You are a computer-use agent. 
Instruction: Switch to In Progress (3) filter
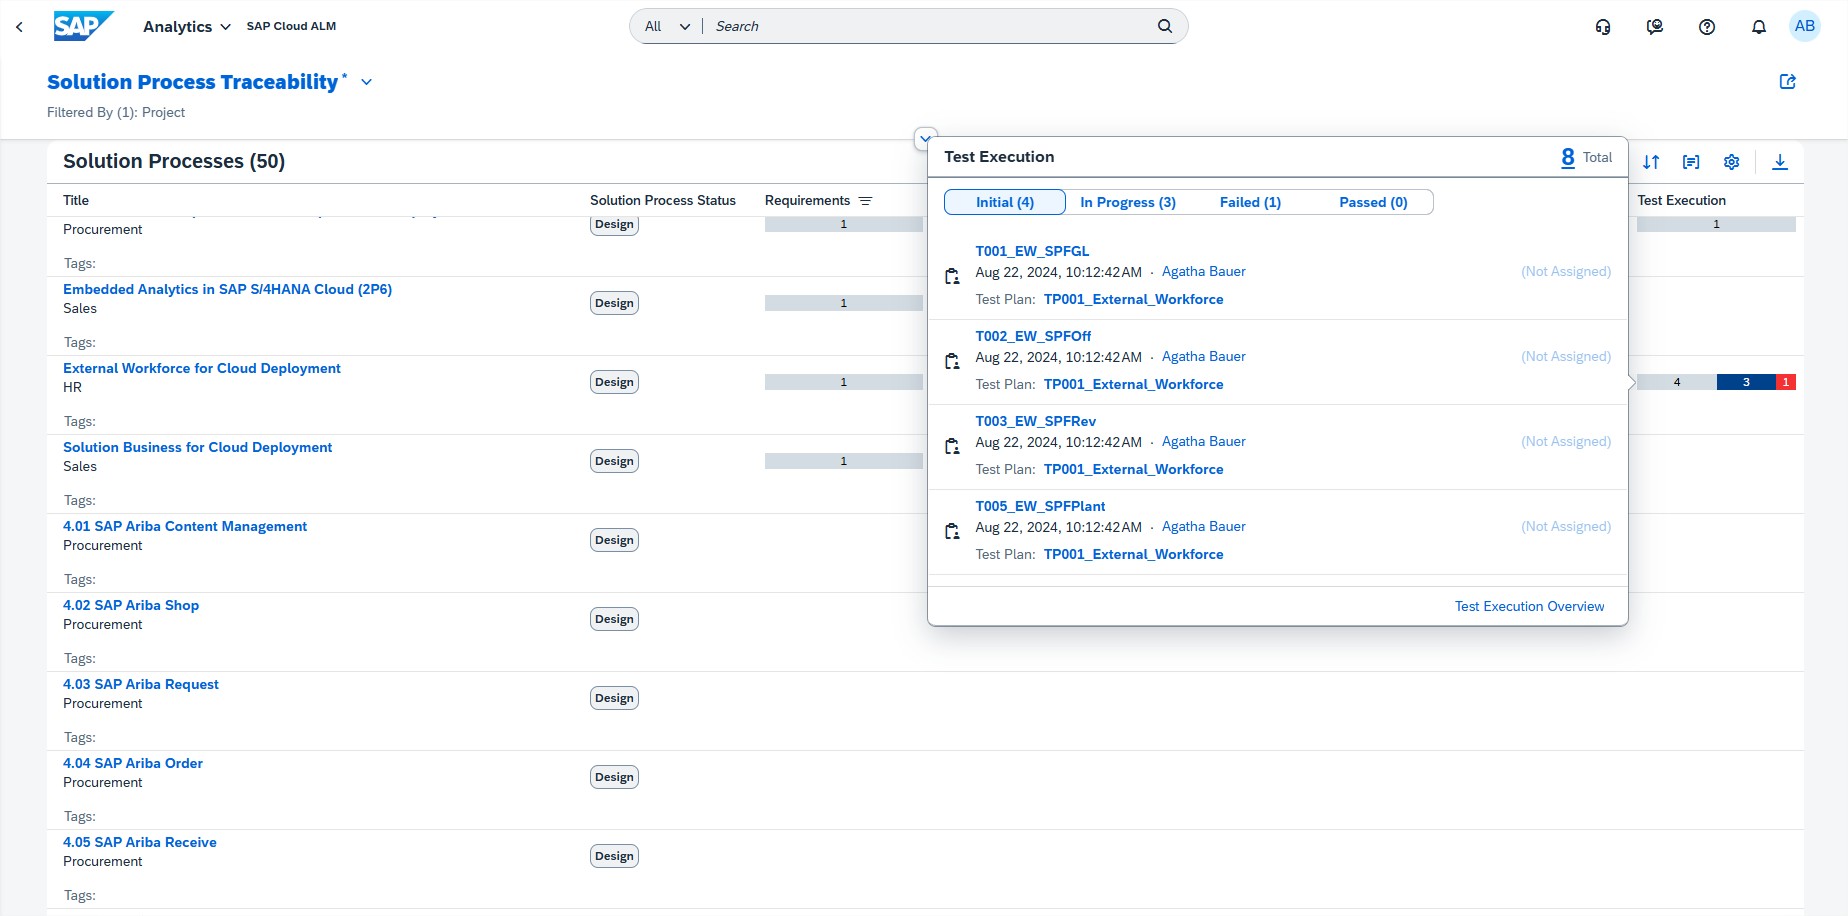(1127, 202)
